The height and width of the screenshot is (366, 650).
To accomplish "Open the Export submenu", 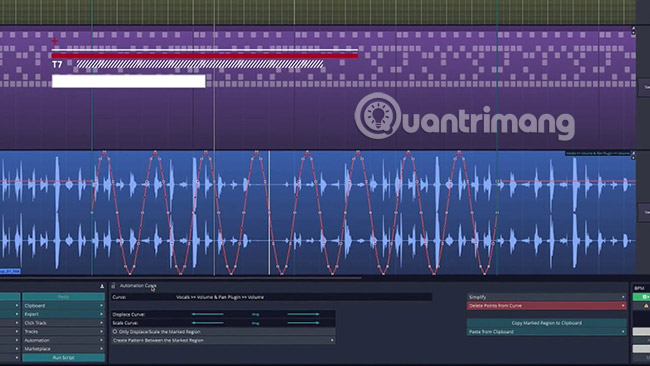I will click(x=63, y=314).
